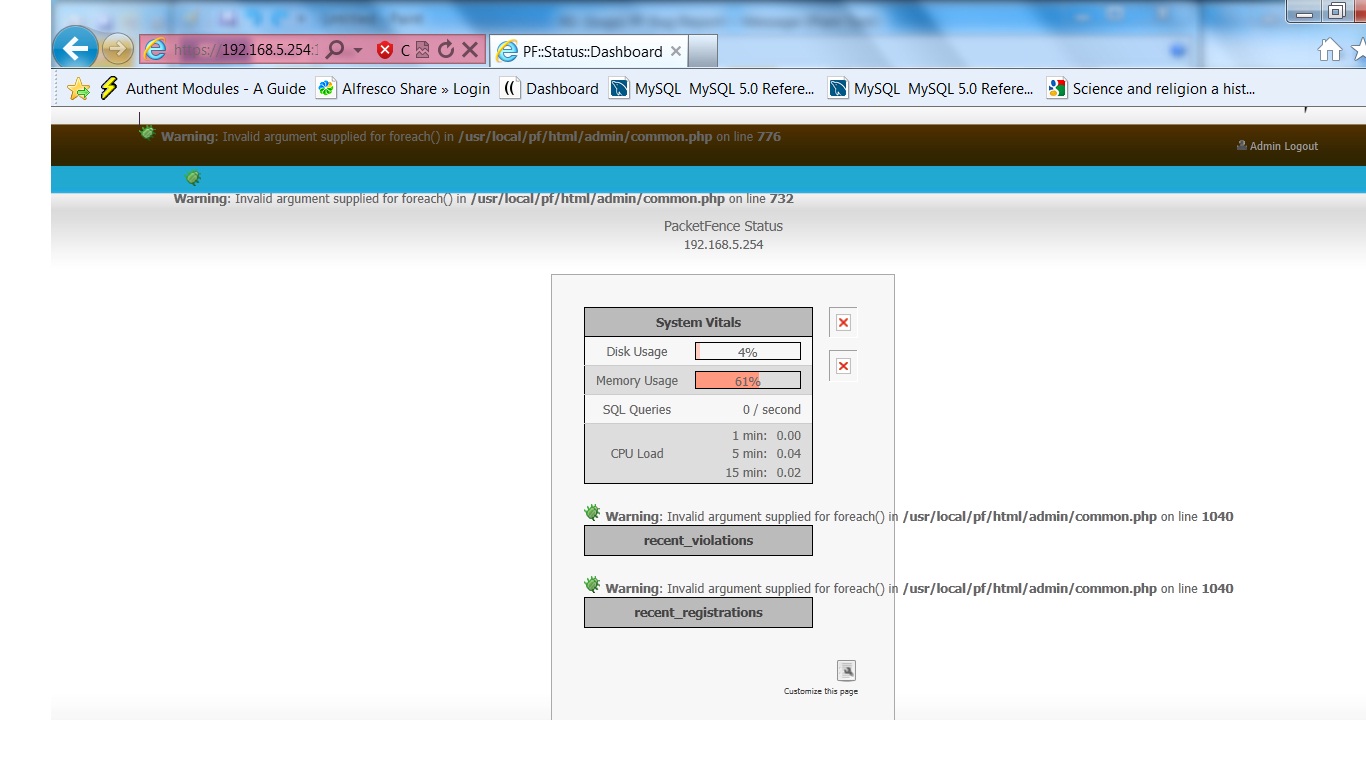1366x768 pixels.
Task: Open the Authent Modules - A Guide bookmark
Action: (203, 89)
